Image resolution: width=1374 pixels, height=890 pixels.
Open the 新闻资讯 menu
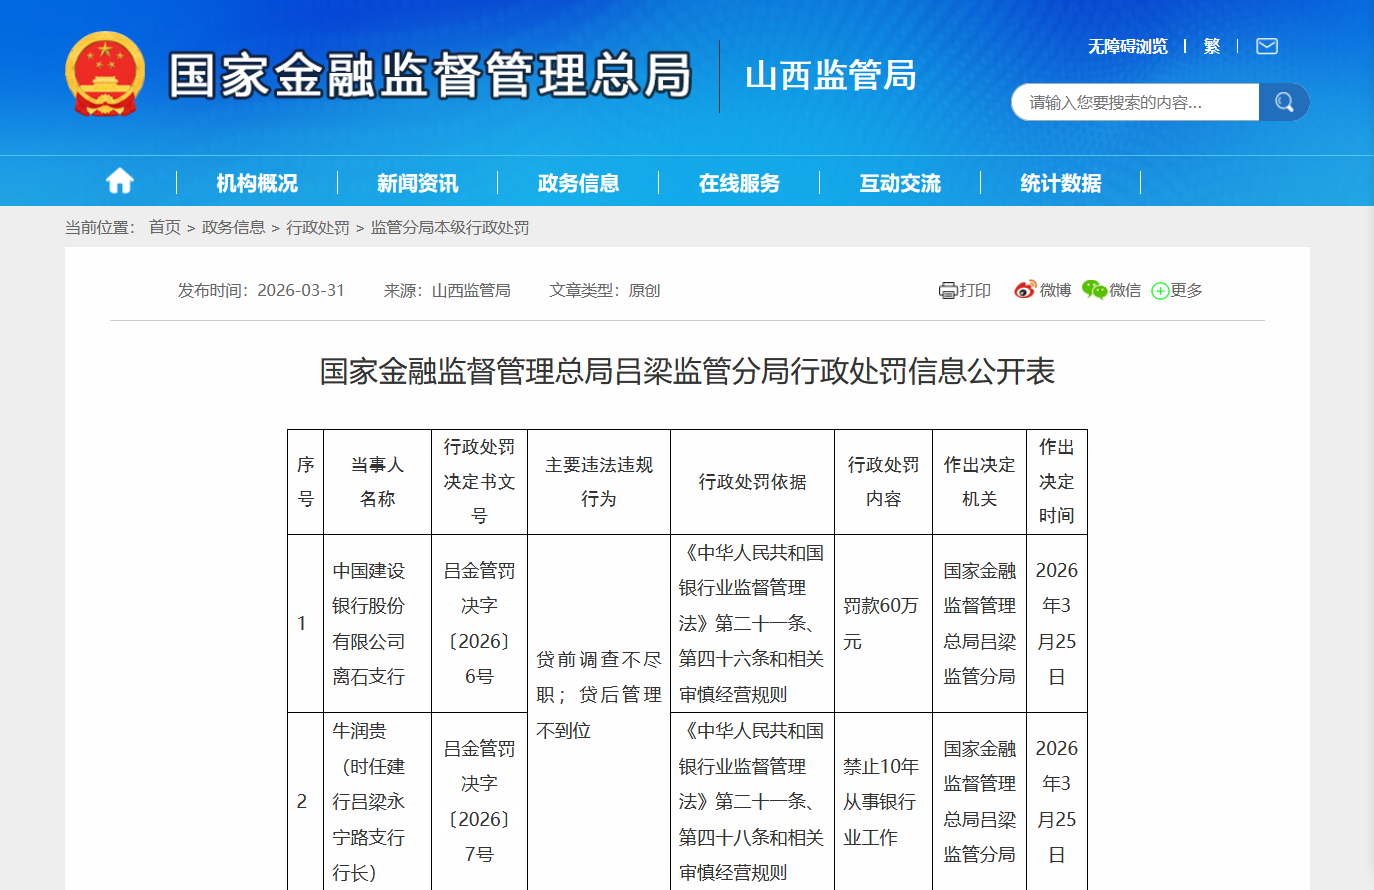click(x=417, y=183)
